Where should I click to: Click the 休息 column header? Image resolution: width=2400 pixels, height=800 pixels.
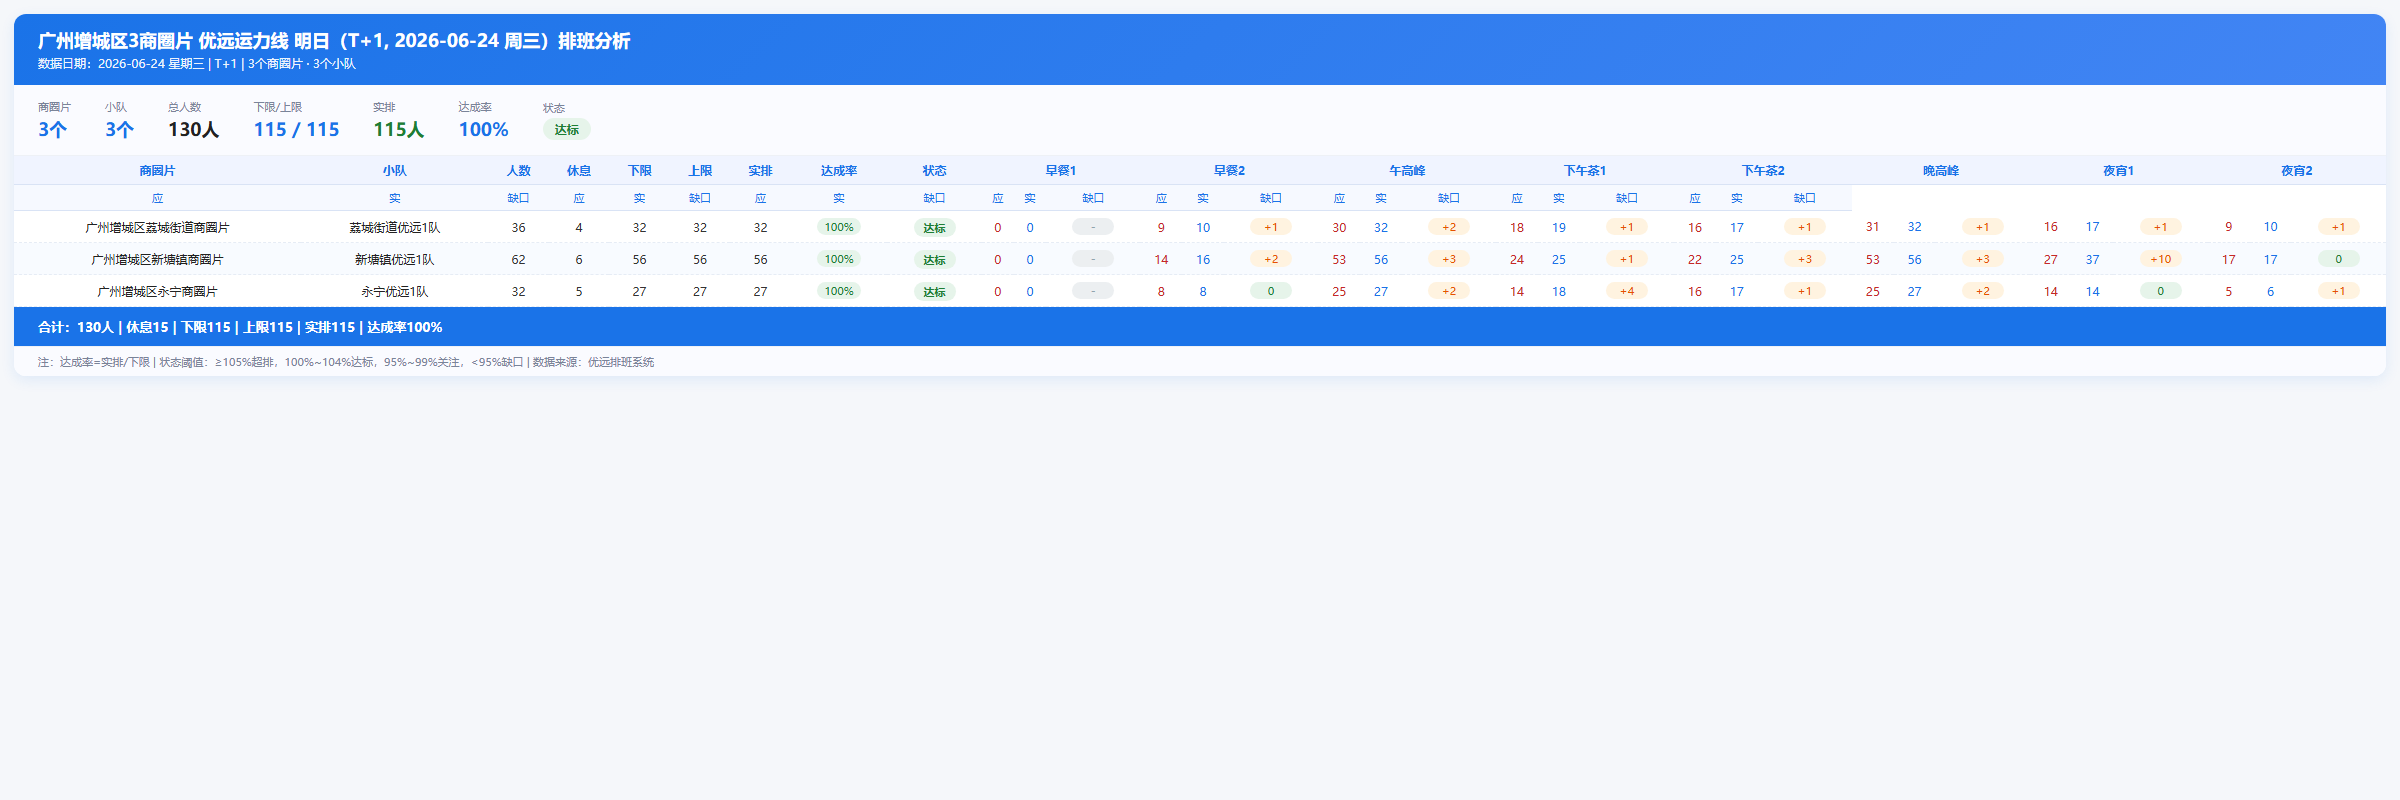pos(579,171)
